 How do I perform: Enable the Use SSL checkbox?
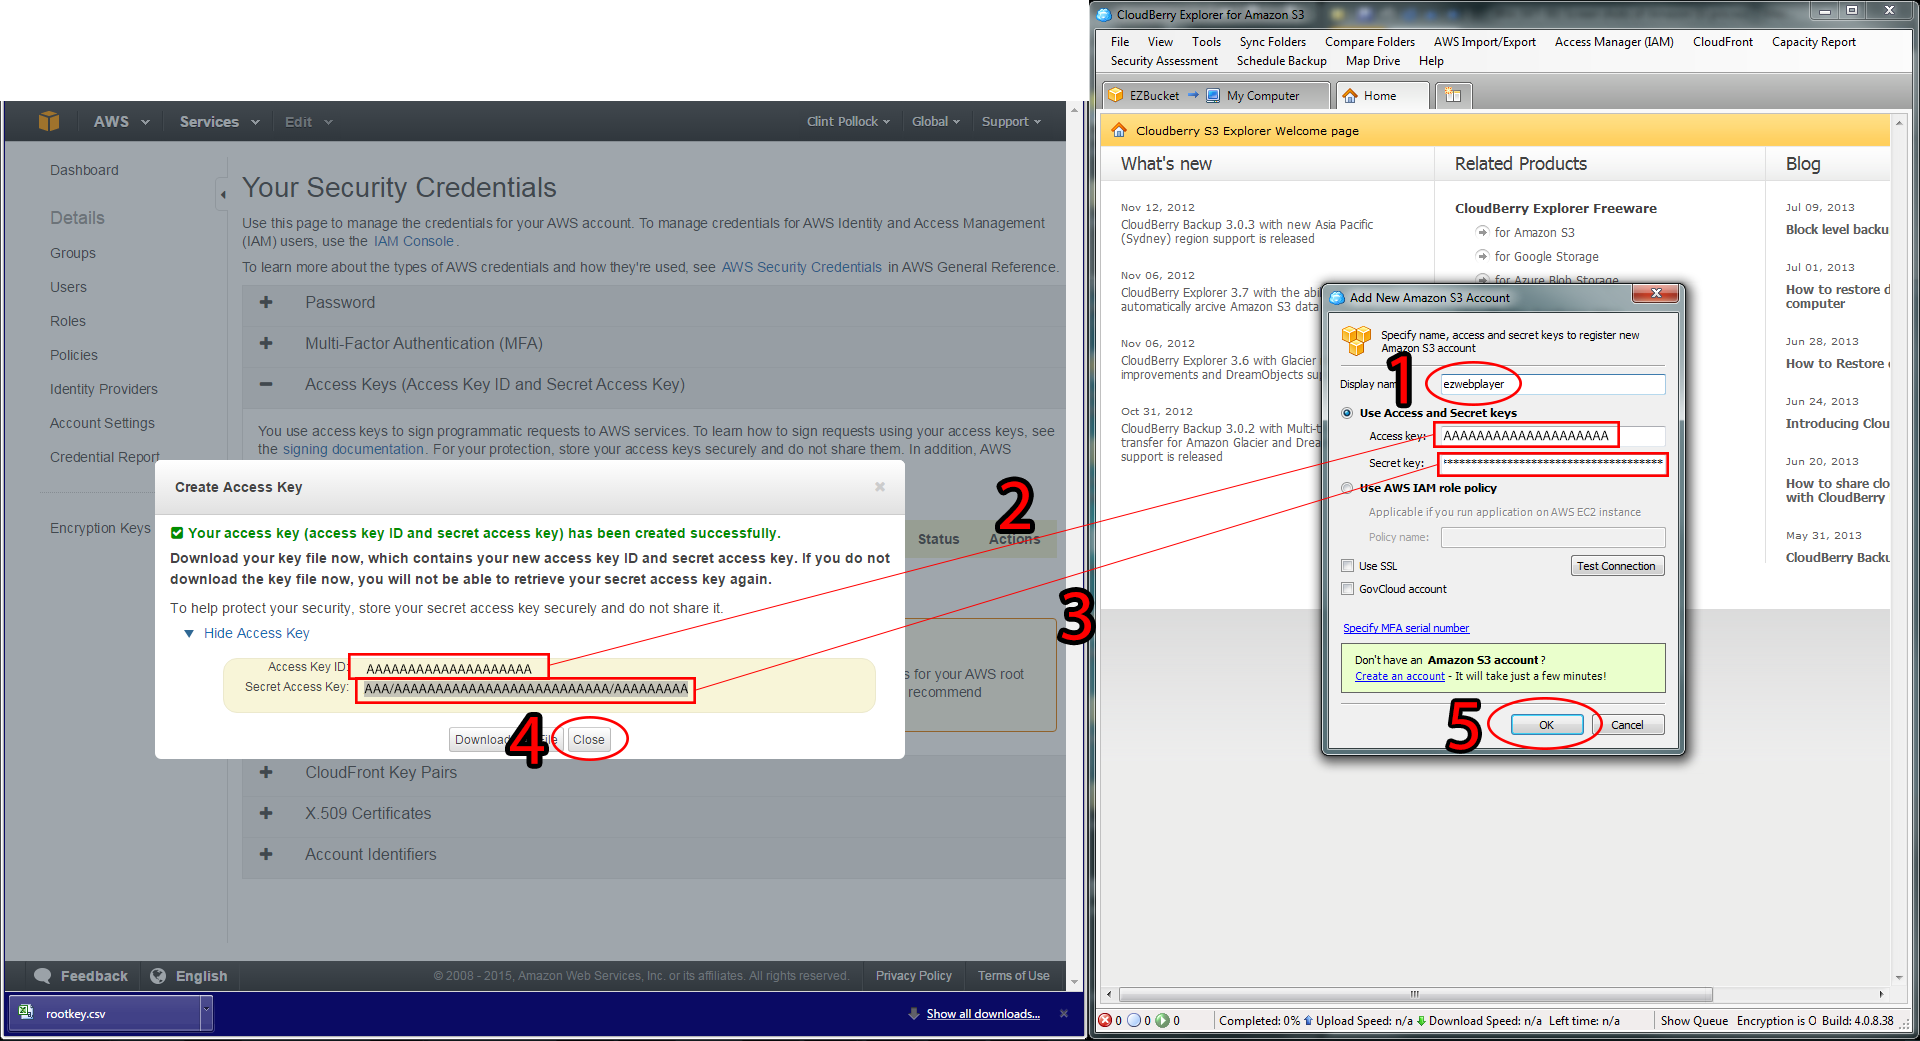pyautogui.click(x=1347, y=566)
